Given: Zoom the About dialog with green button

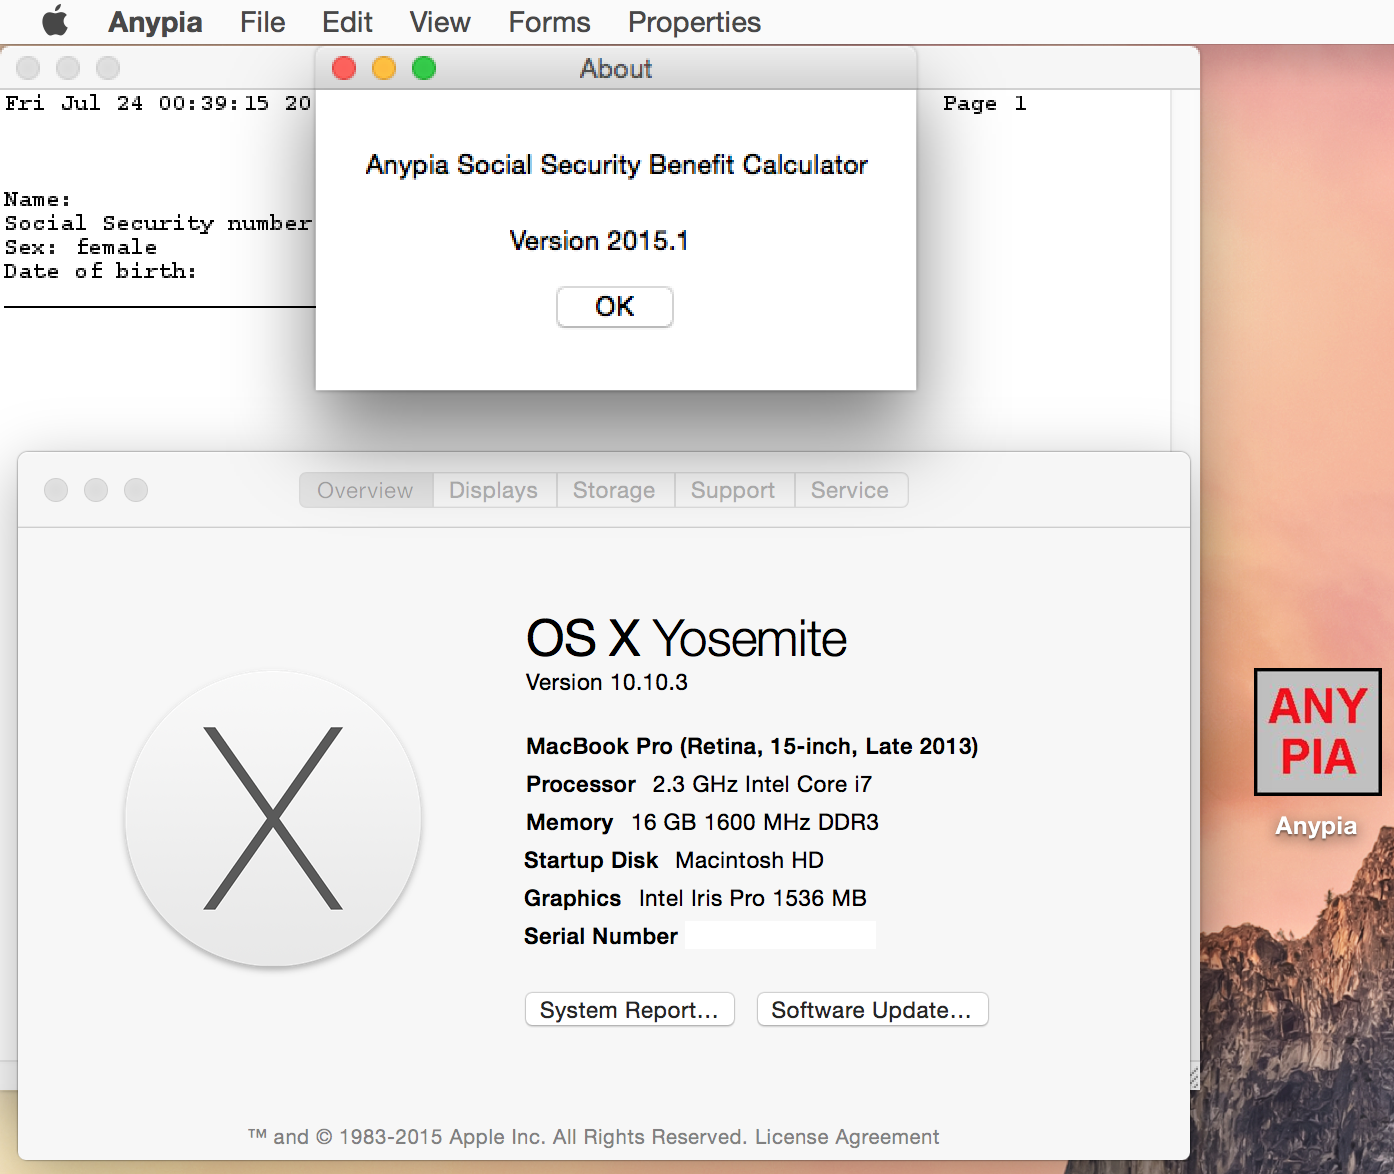Looking at the screenshot, I should [x=424, y=68].
